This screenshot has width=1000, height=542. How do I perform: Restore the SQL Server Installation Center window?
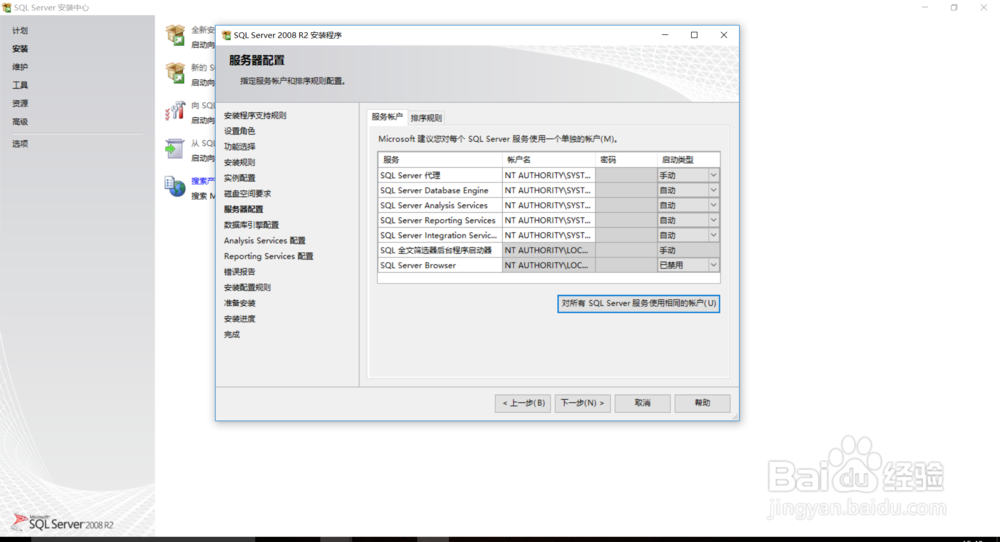[954, 8]
